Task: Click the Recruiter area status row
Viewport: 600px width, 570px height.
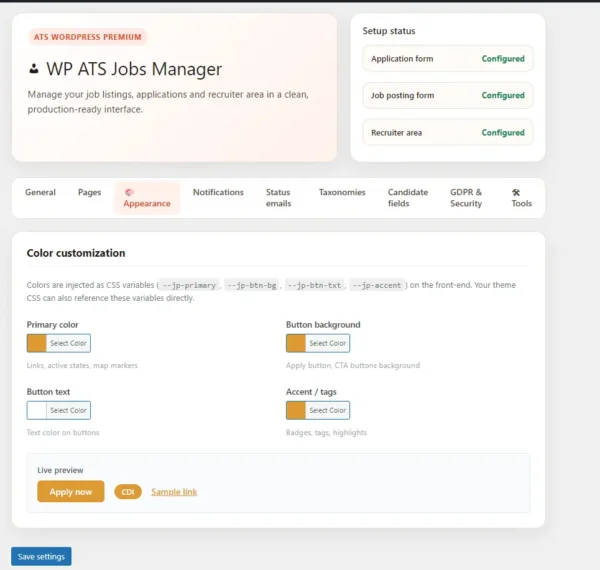Action: click(x=448, y=132)
